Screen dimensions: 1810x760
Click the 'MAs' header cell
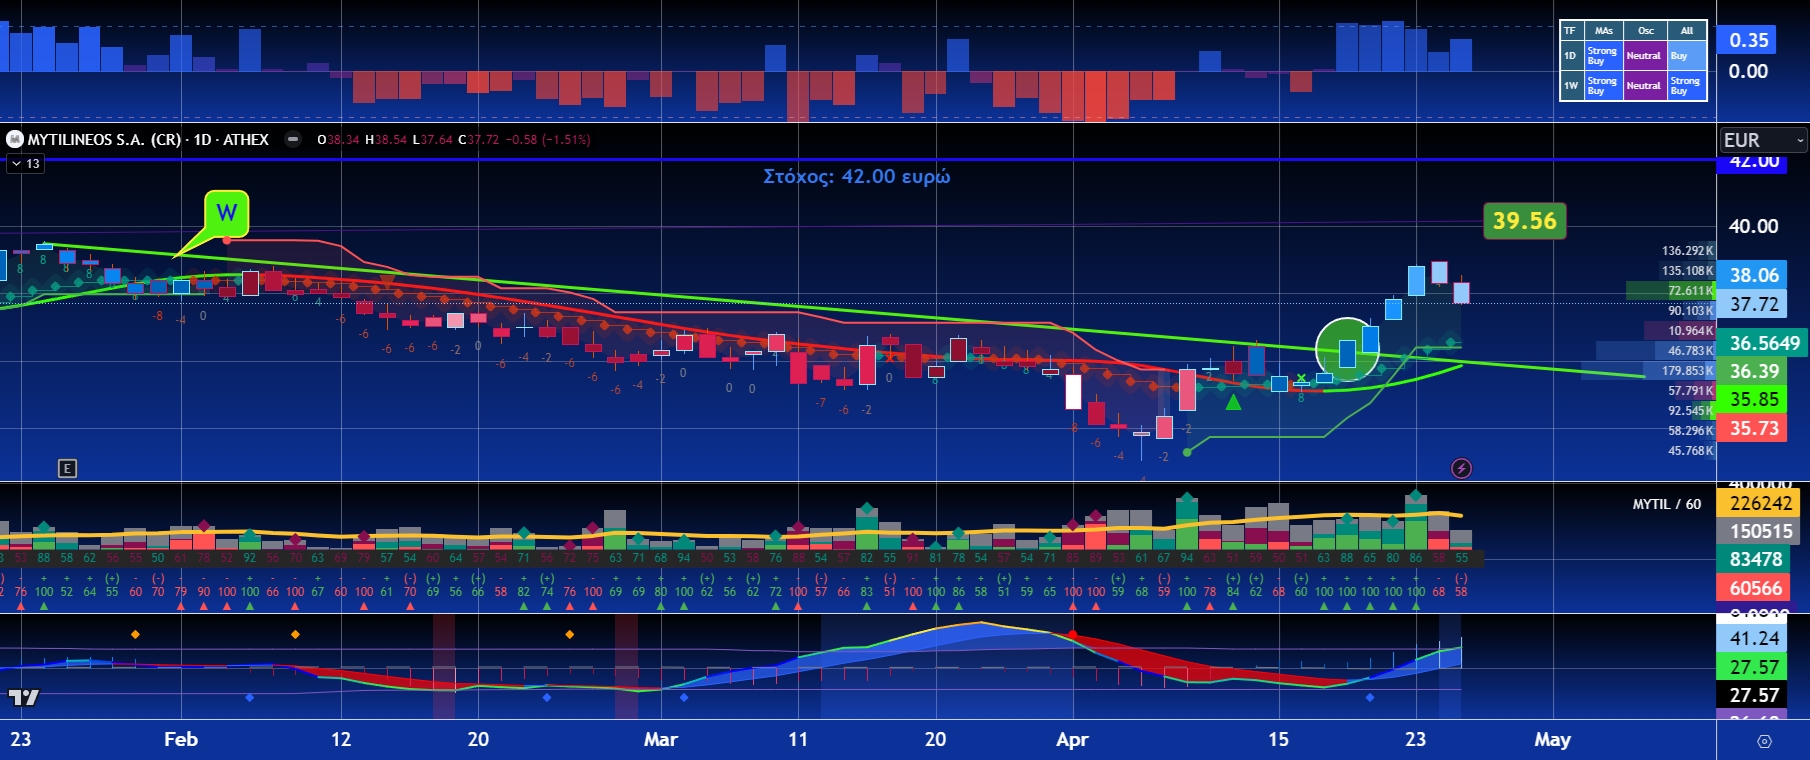tap(1604, 31)
